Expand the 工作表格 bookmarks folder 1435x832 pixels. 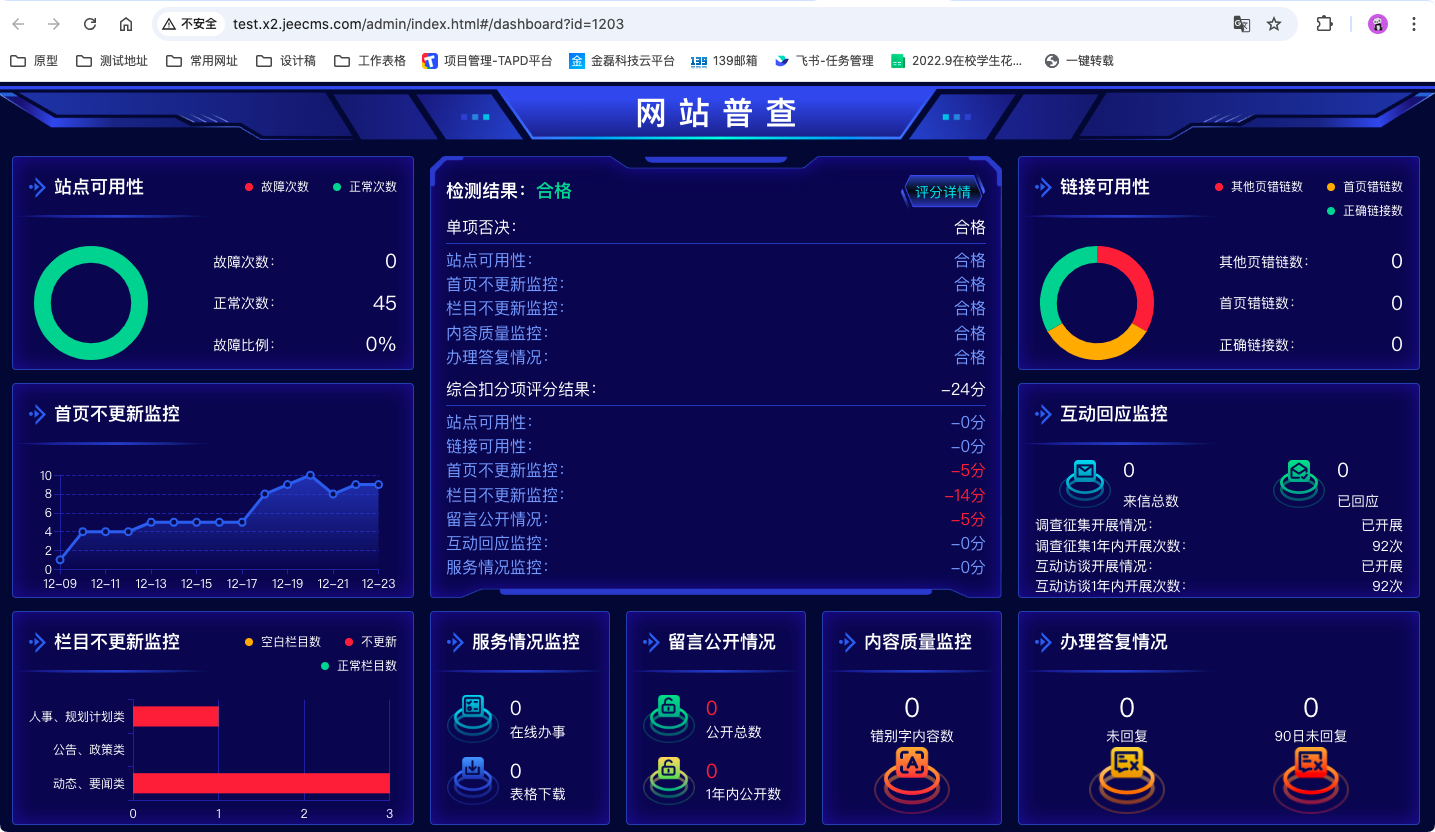pos(370,61)
